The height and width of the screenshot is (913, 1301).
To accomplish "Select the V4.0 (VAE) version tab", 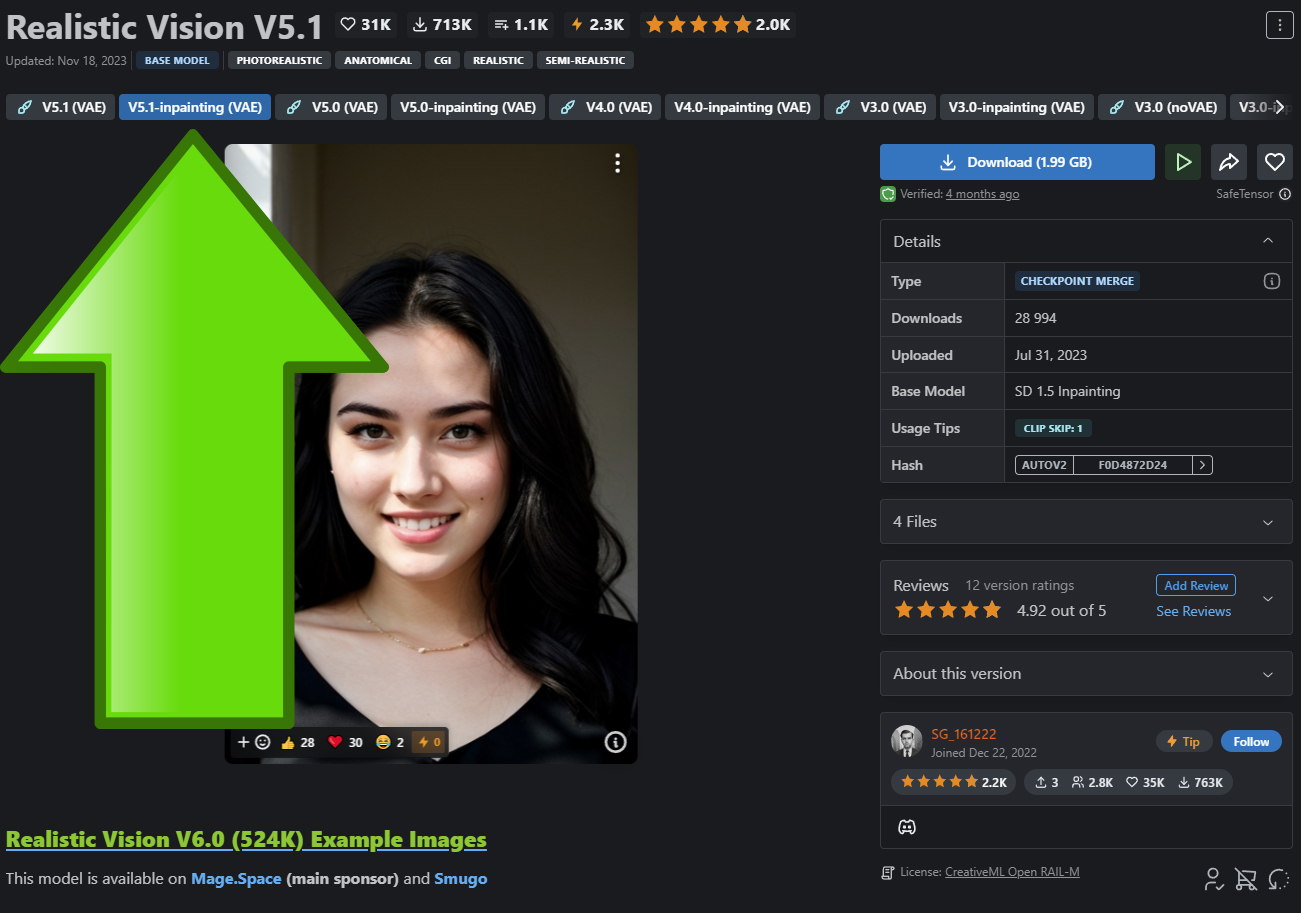I will 605,107.
